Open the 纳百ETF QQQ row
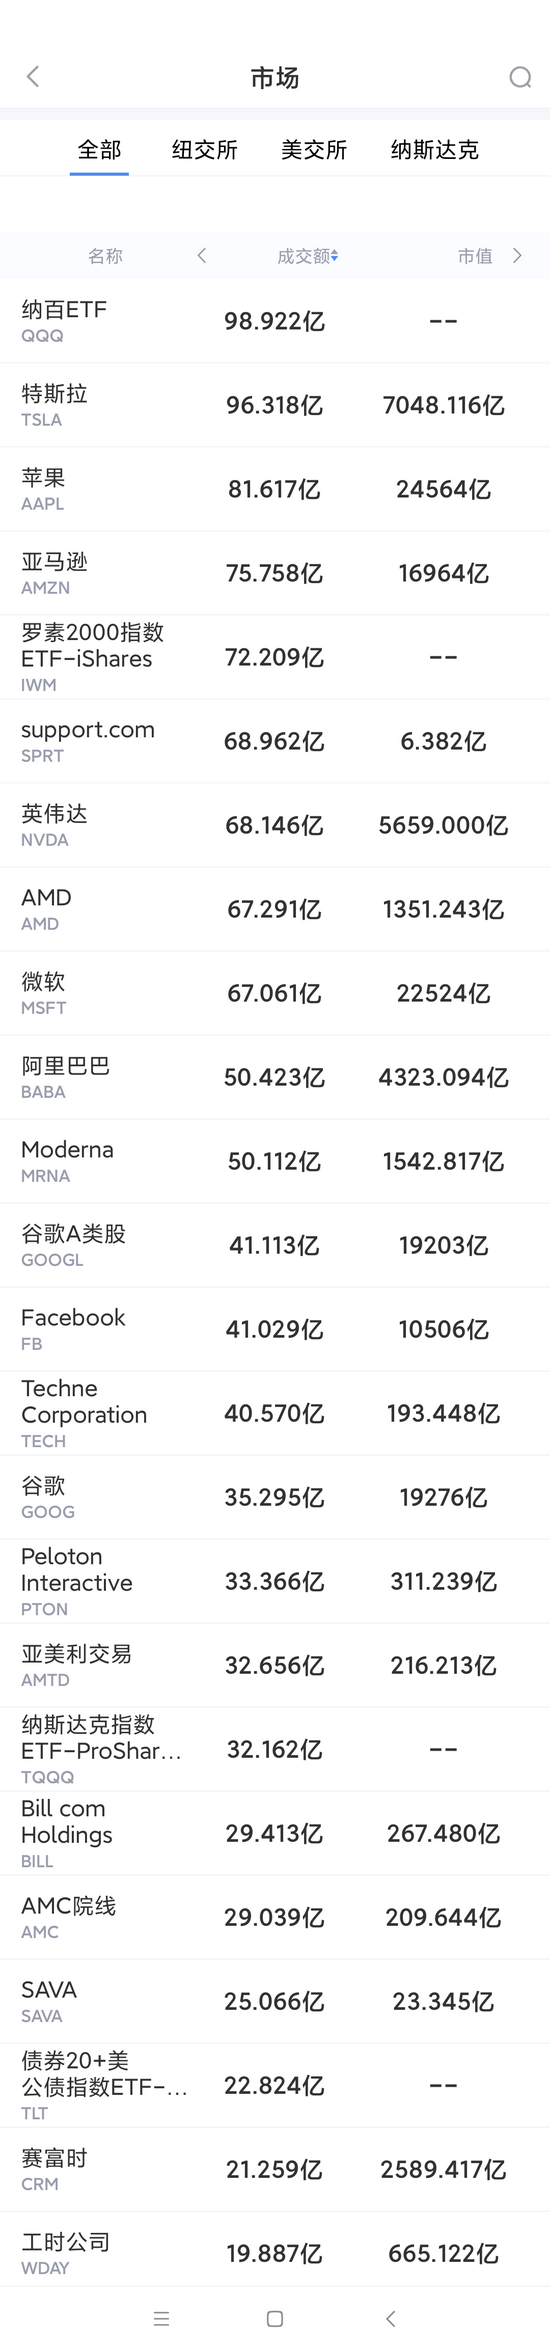This screenshot has height=2352, width=550. pos(275,321)
